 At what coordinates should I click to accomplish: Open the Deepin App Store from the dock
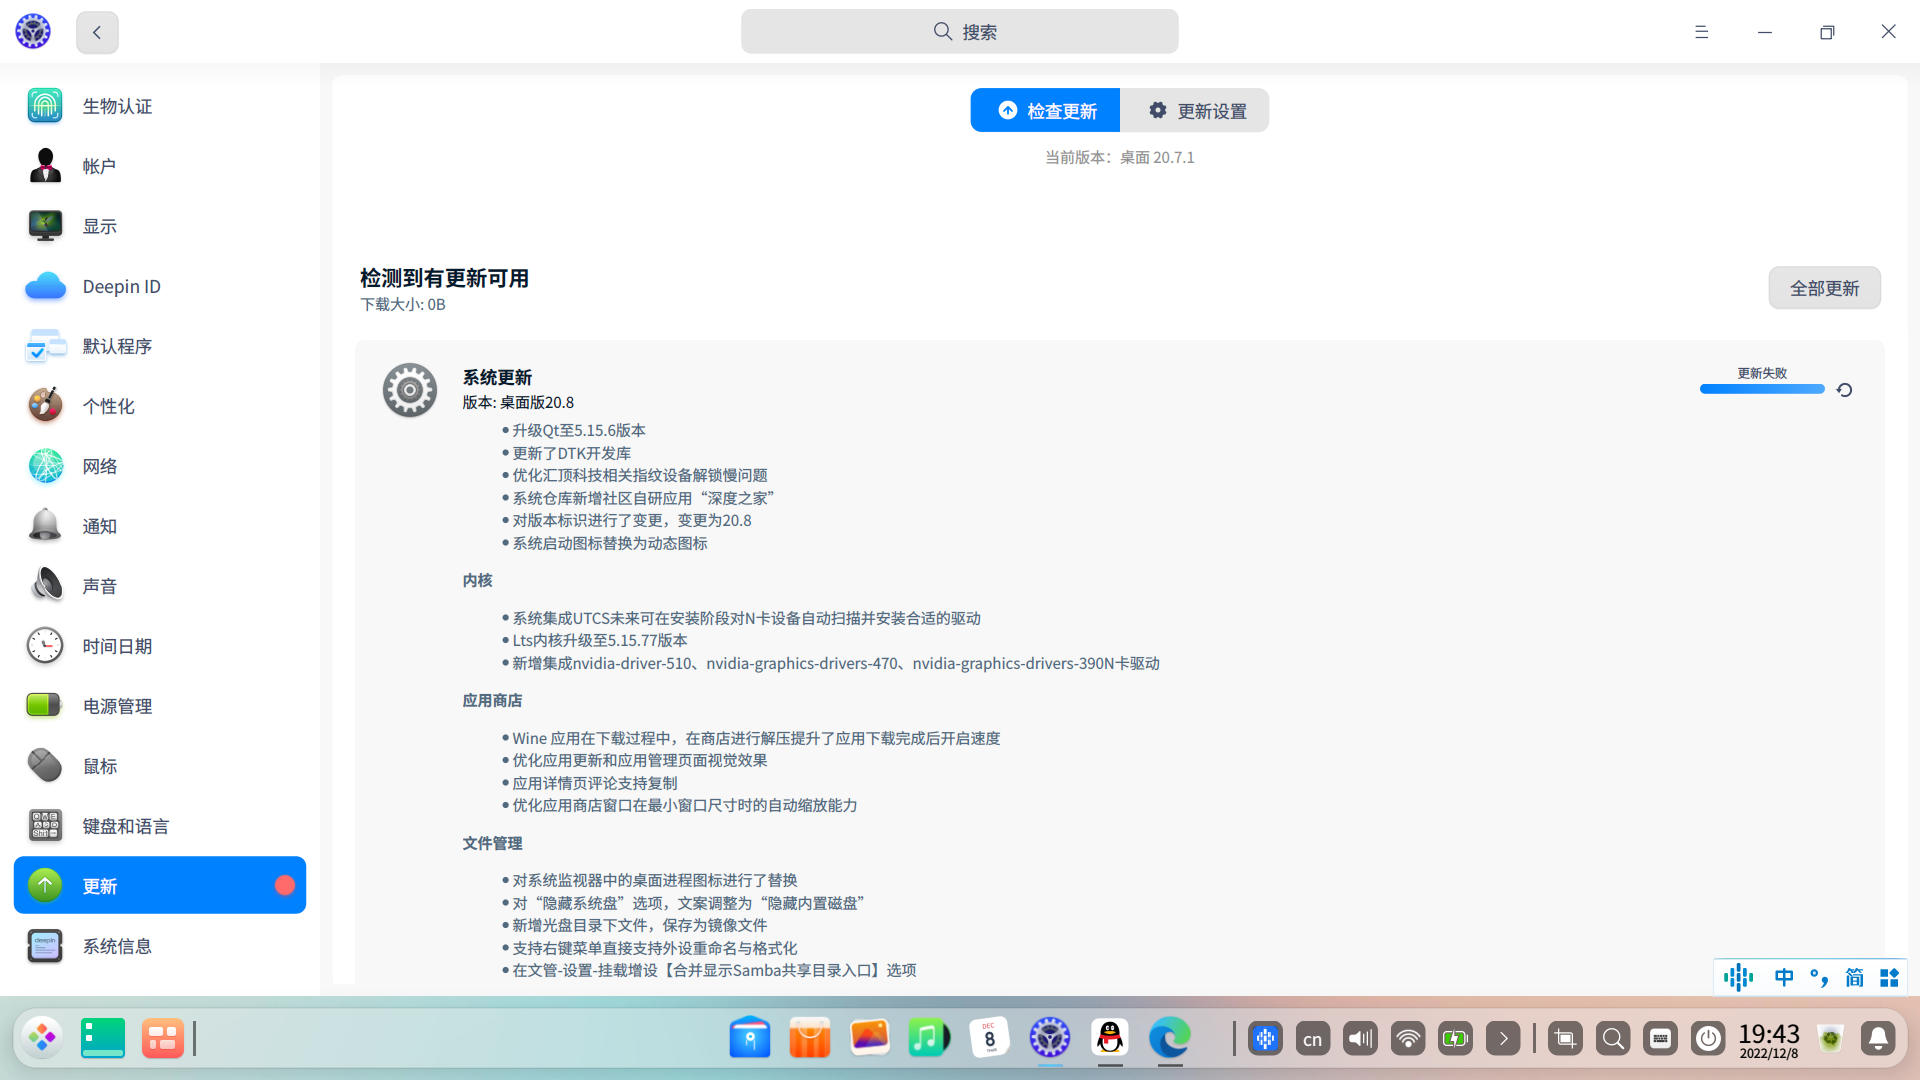pyautogui.click(x=810, y=1038)
